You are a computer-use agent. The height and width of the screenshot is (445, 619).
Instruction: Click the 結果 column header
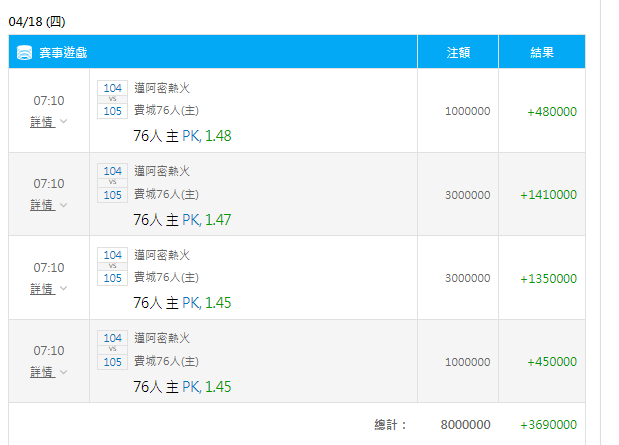(x=542, y=53)
